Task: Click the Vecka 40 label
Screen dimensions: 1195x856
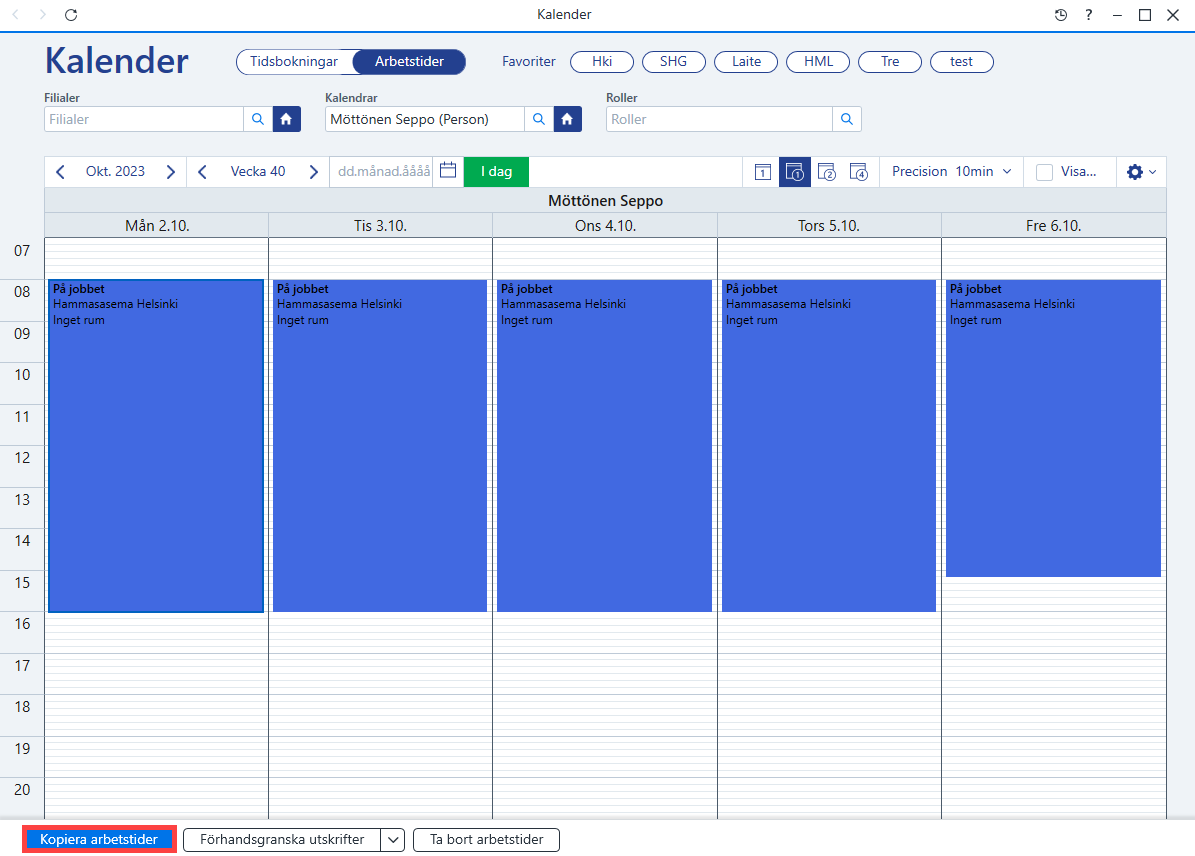Action: [258, 172]
